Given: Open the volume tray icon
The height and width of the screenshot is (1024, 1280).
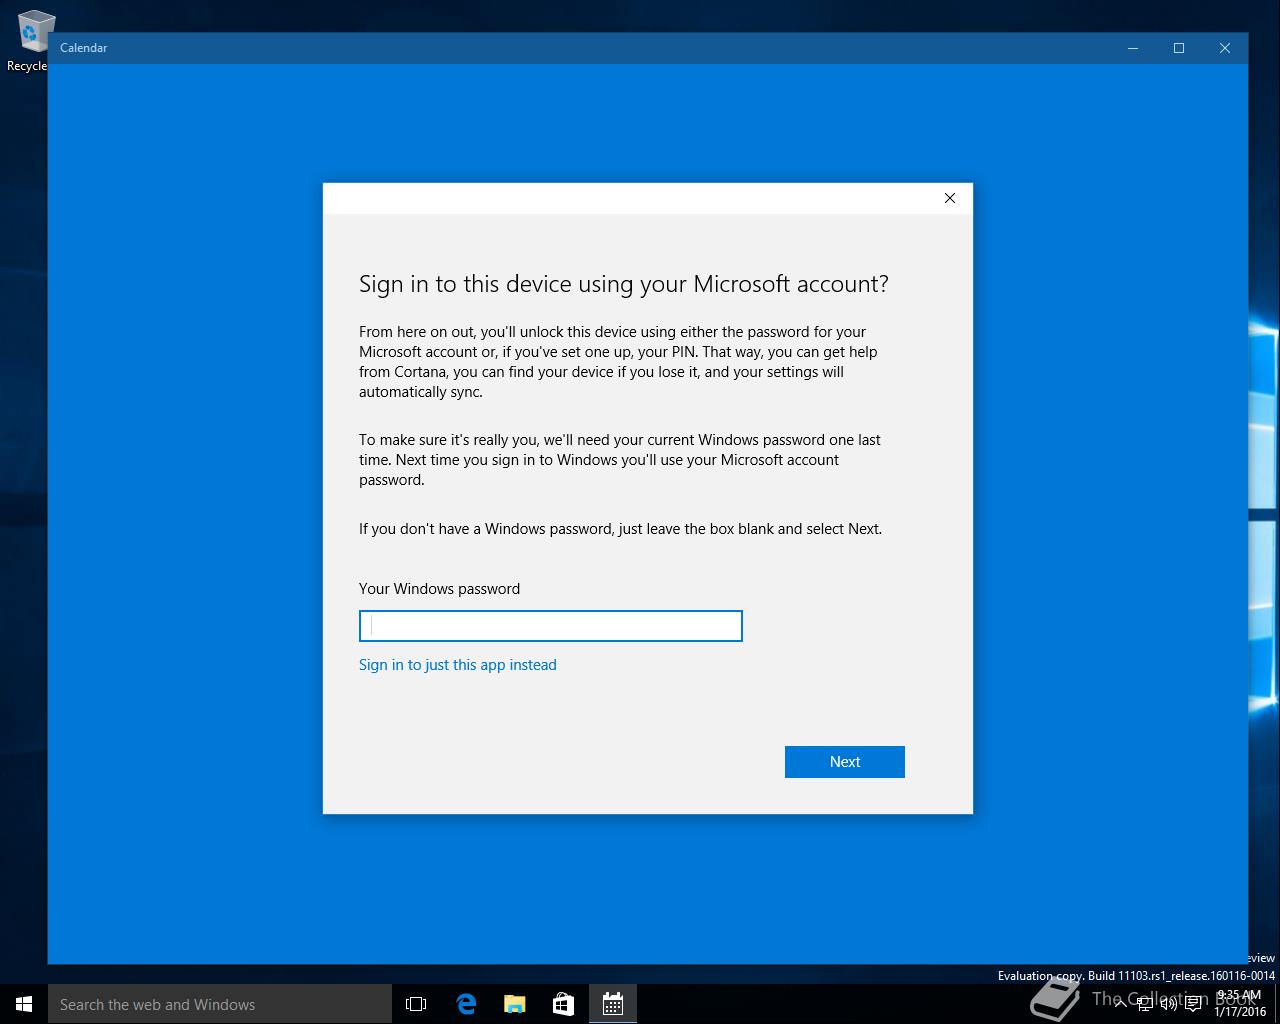Looking at the screenshot, I should [x=1169, y=1004].
